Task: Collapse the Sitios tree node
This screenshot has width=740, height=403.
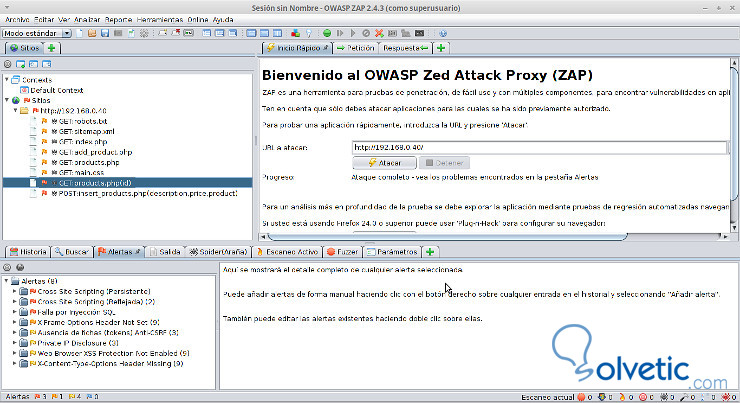Action: pos(7,100)
